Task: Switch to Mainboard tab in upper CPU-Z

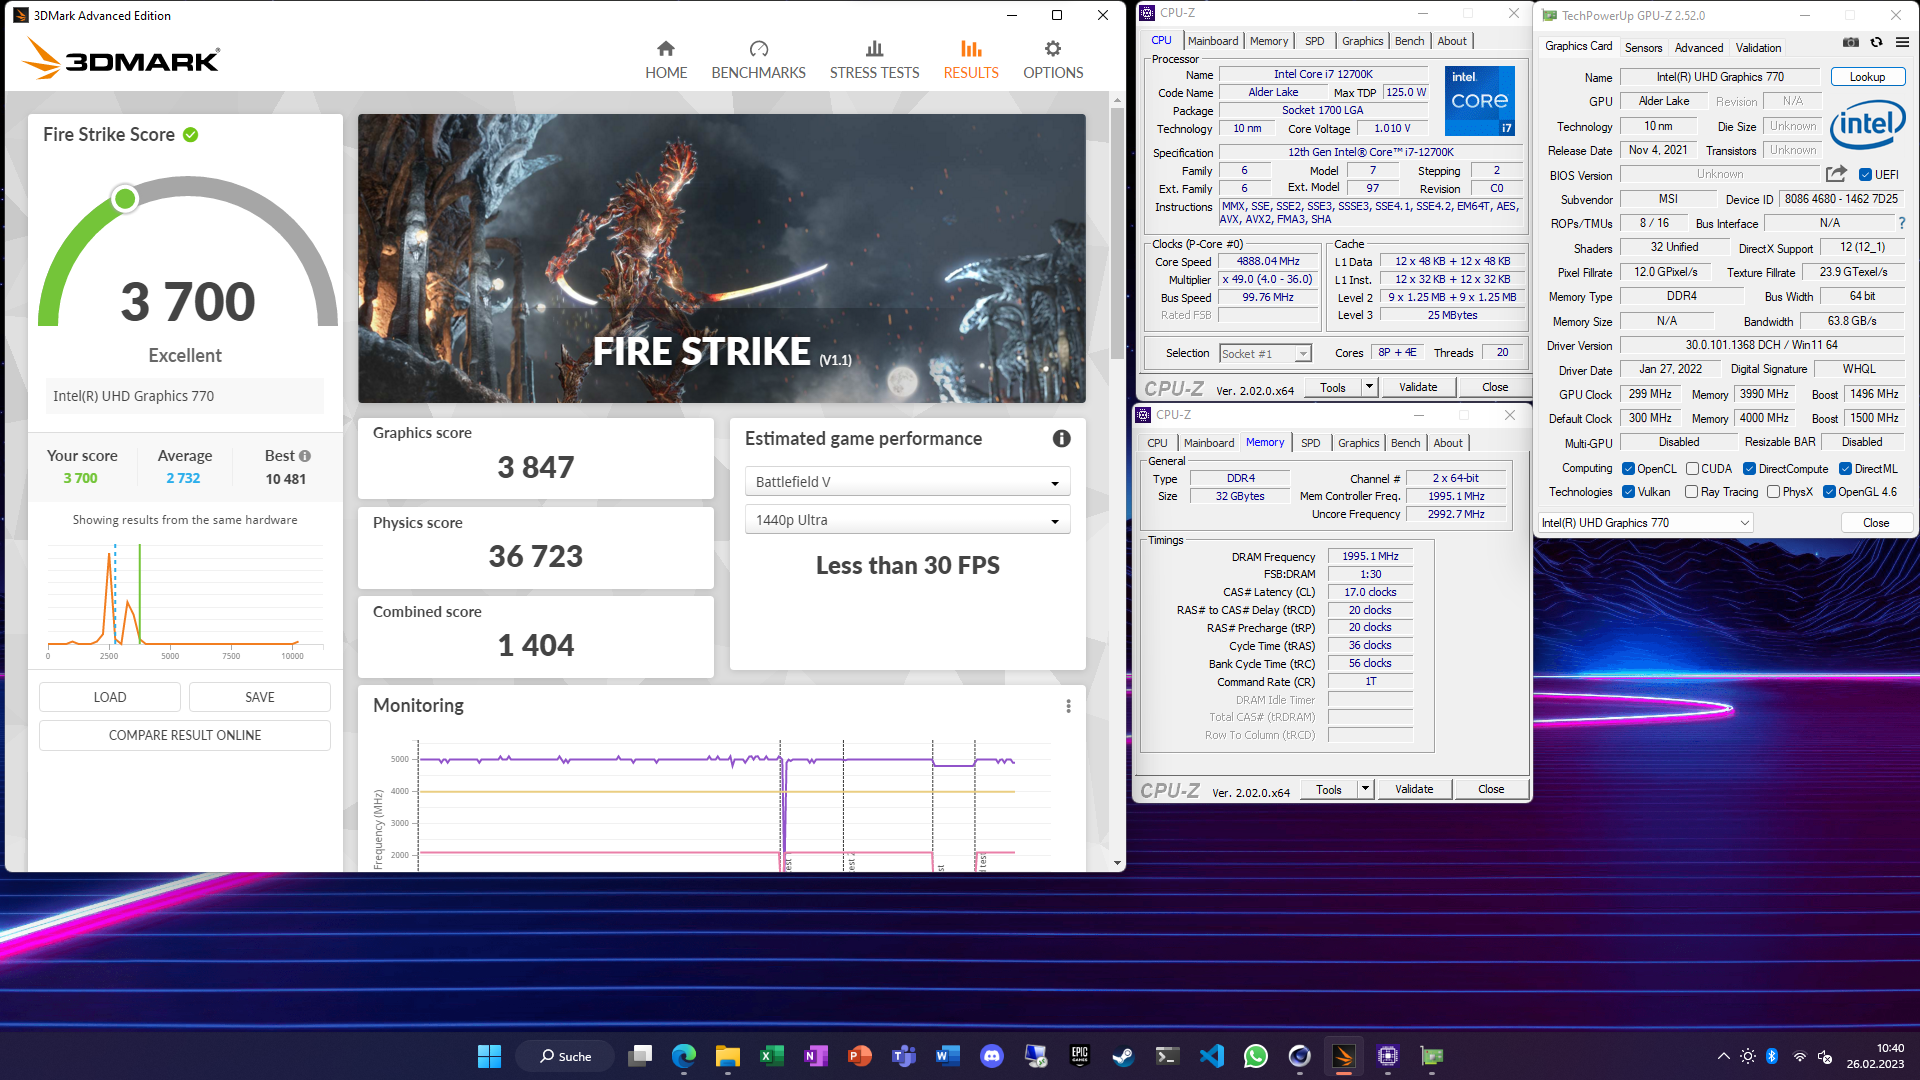Action: click(x=1213, y=41)
